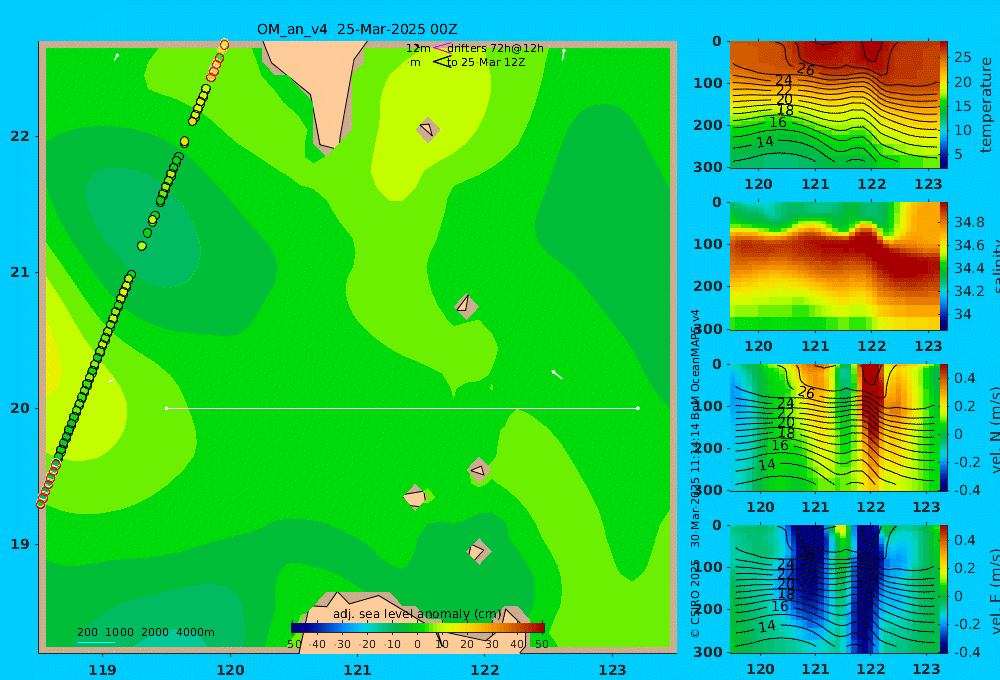Click the title 'OM_an_v4 25-Mar-2025 00Z'
Image resolution: width=1000 pixels, height=680 pixels.
click(357, 29)
